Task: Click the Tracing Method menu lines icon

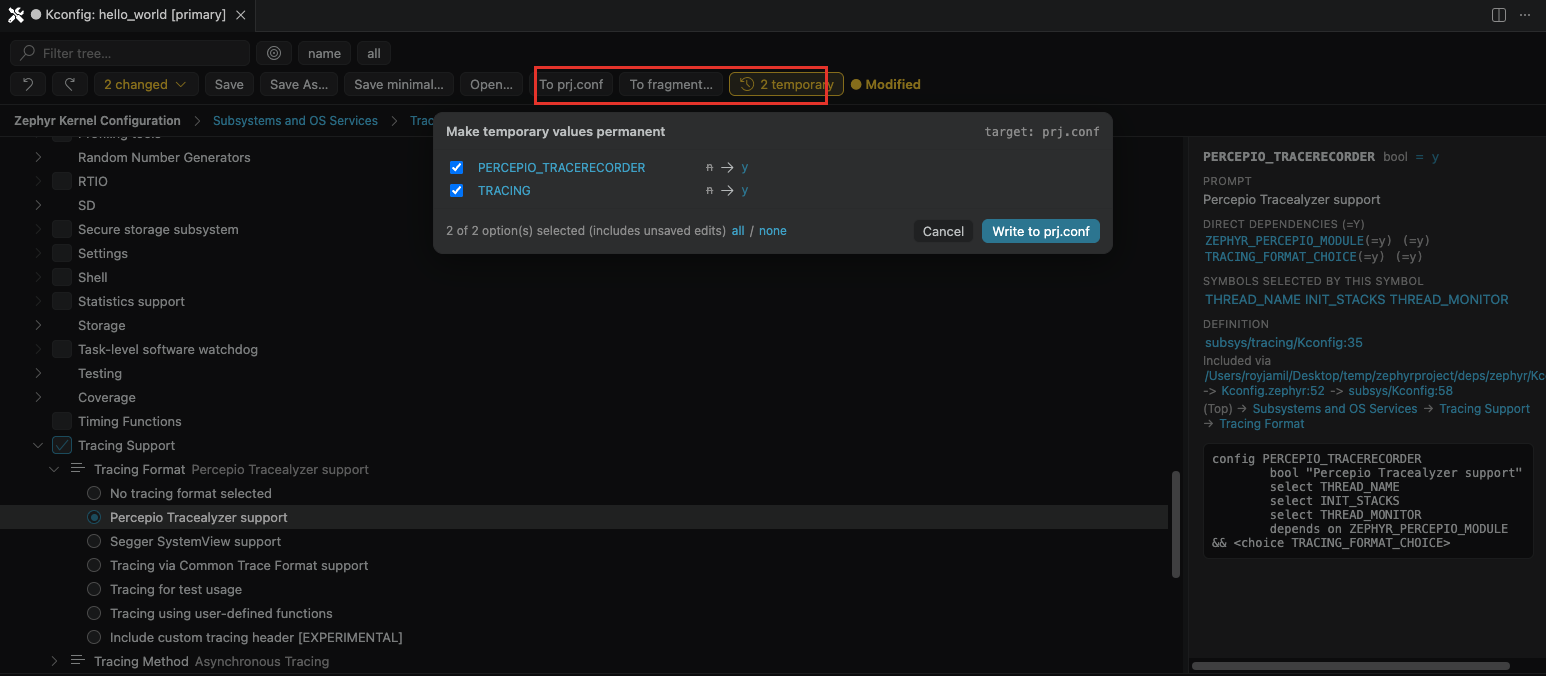Action: [79, 661]
